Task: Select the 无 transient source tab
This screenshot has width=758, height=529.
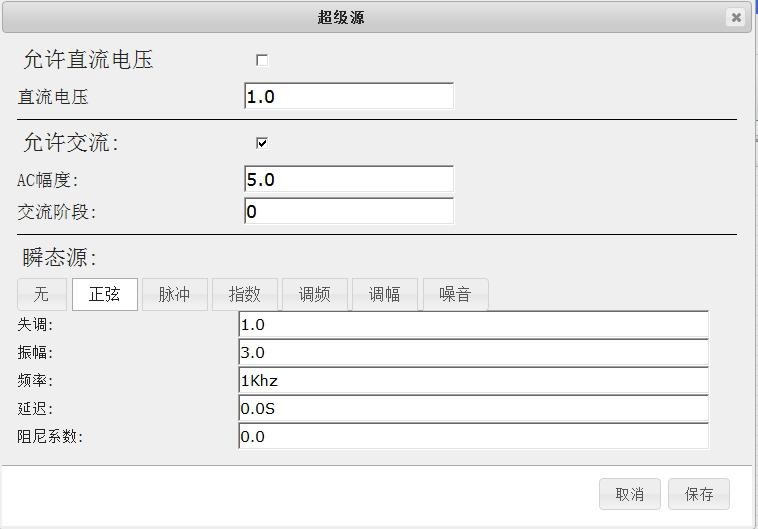Action: [x=42, y=294]
